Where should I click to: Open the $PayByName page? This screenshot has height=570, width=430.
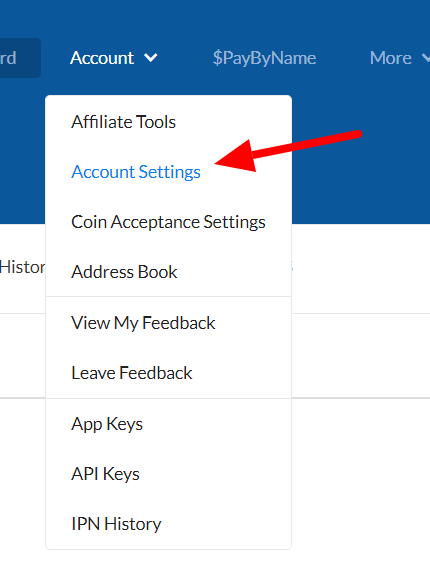pos(264,58)
